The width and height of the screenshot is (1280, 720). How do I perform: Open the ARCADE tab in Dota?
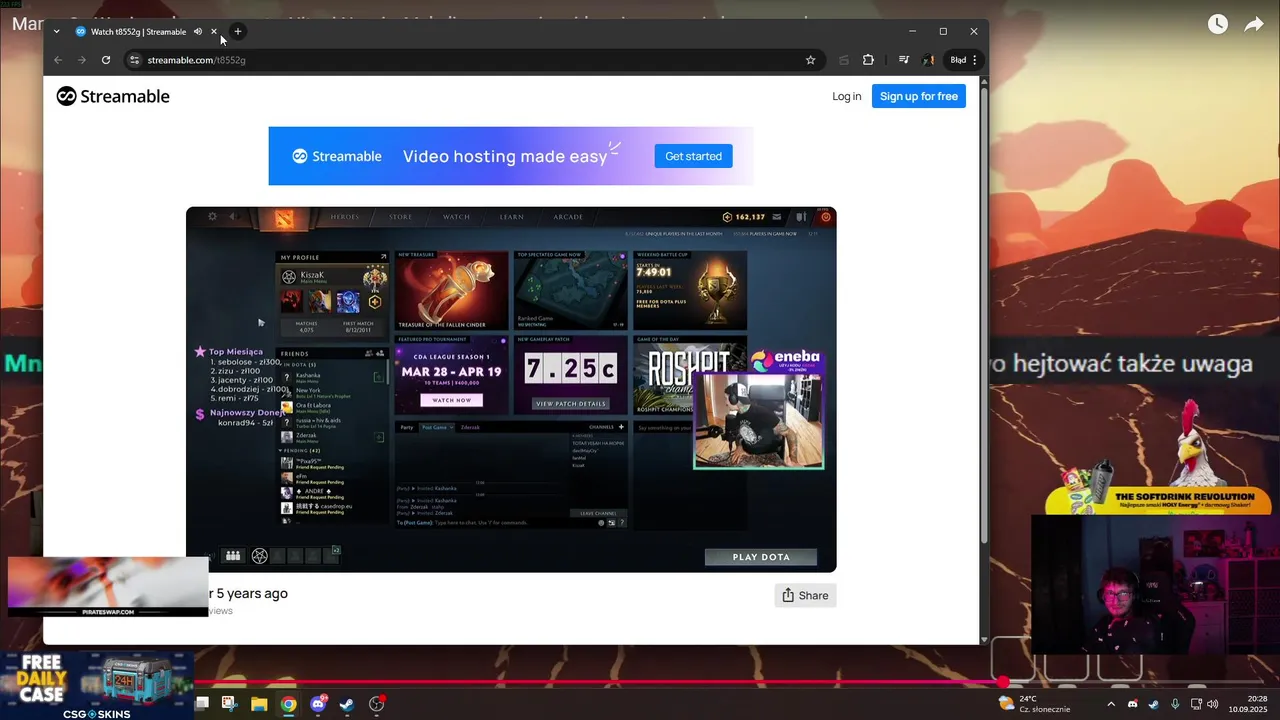[568, 216]
